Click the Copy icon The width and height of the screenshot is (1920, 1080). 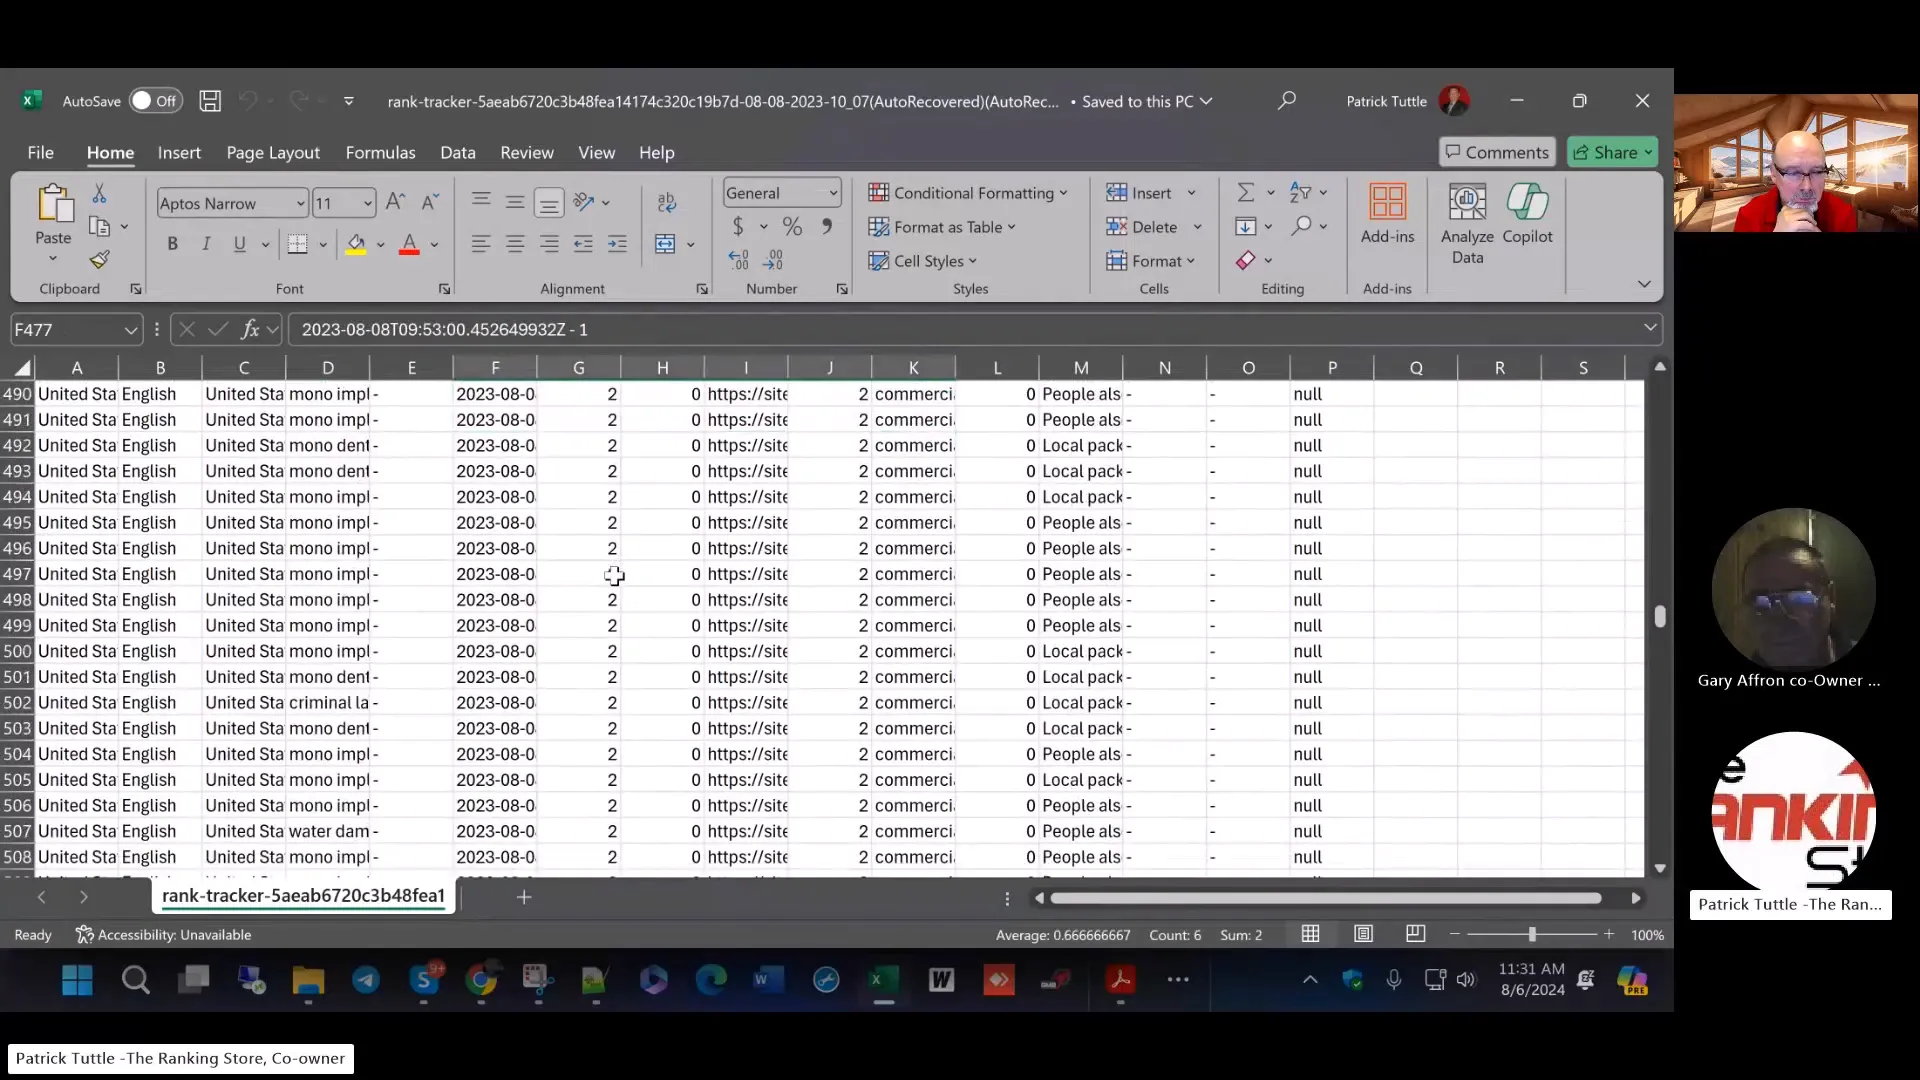pos(99,227)
